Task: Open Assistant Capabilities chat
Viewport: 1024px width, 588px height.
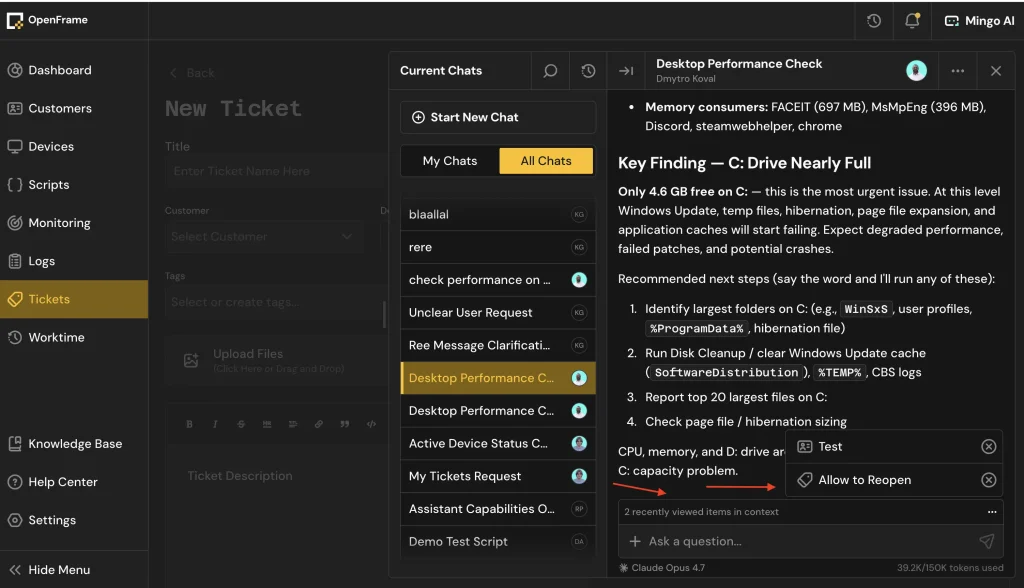Action: [x=498, y=508]
